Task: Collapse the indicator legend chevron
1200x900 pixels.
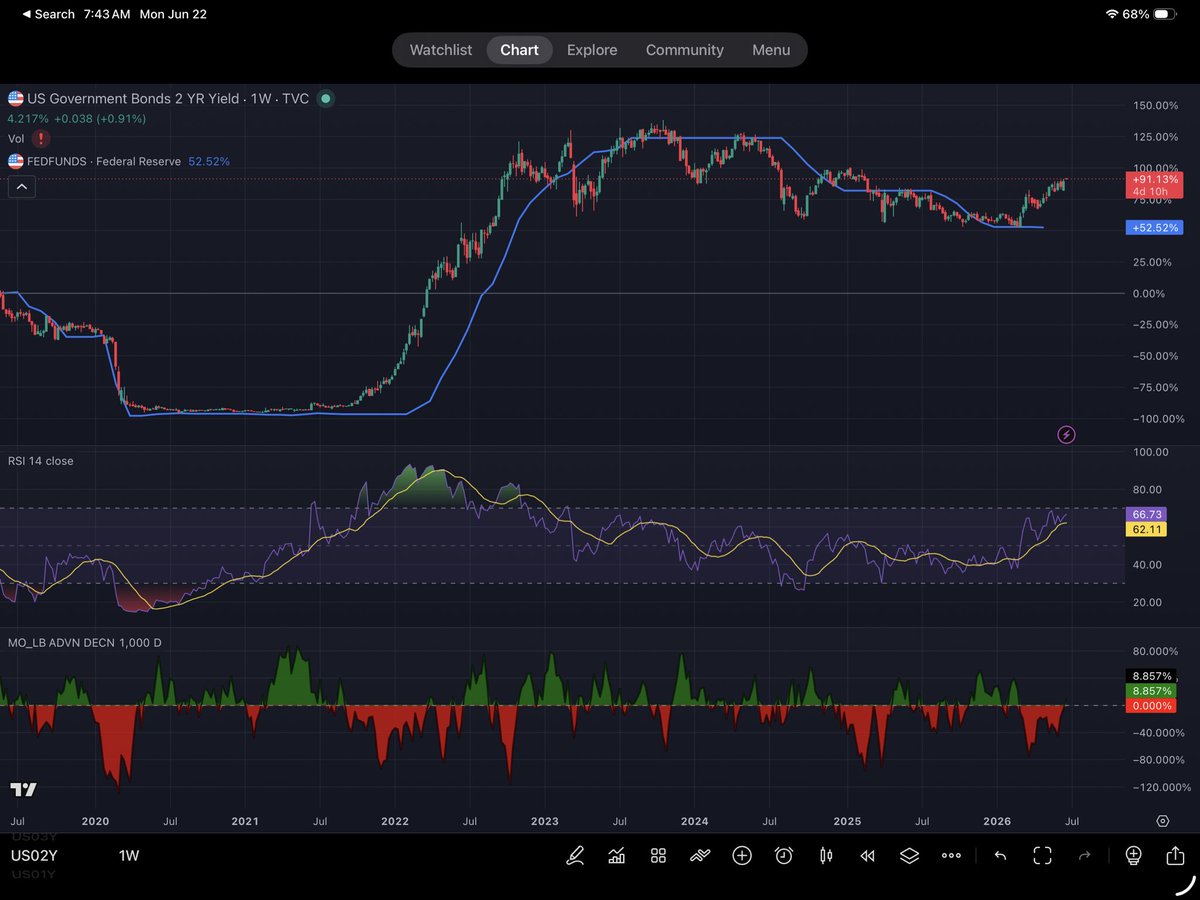Action: point(22,186)
